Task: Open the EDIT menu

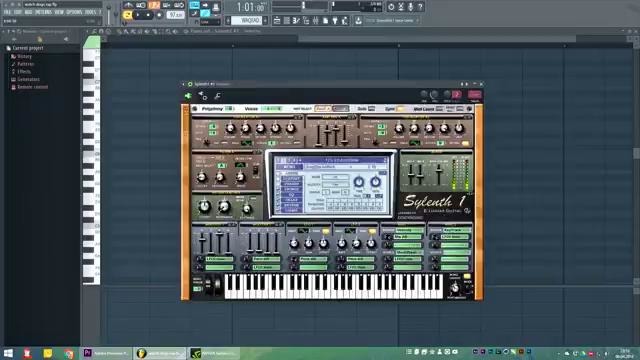Action: 18,13
